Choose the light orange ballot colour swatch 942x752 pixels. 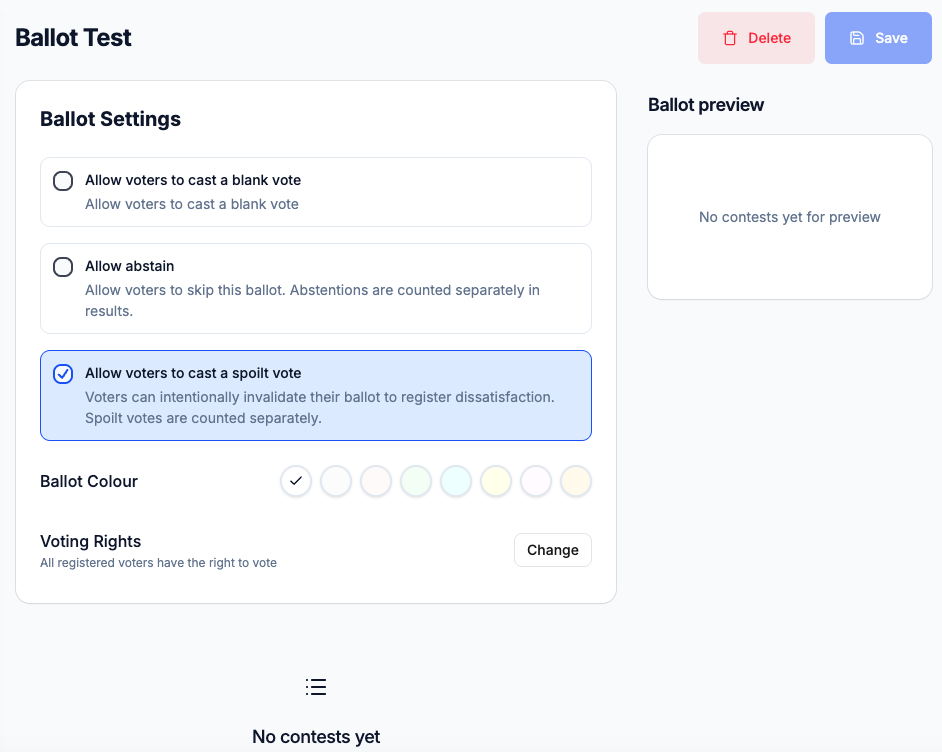click(x=576, y=481)
